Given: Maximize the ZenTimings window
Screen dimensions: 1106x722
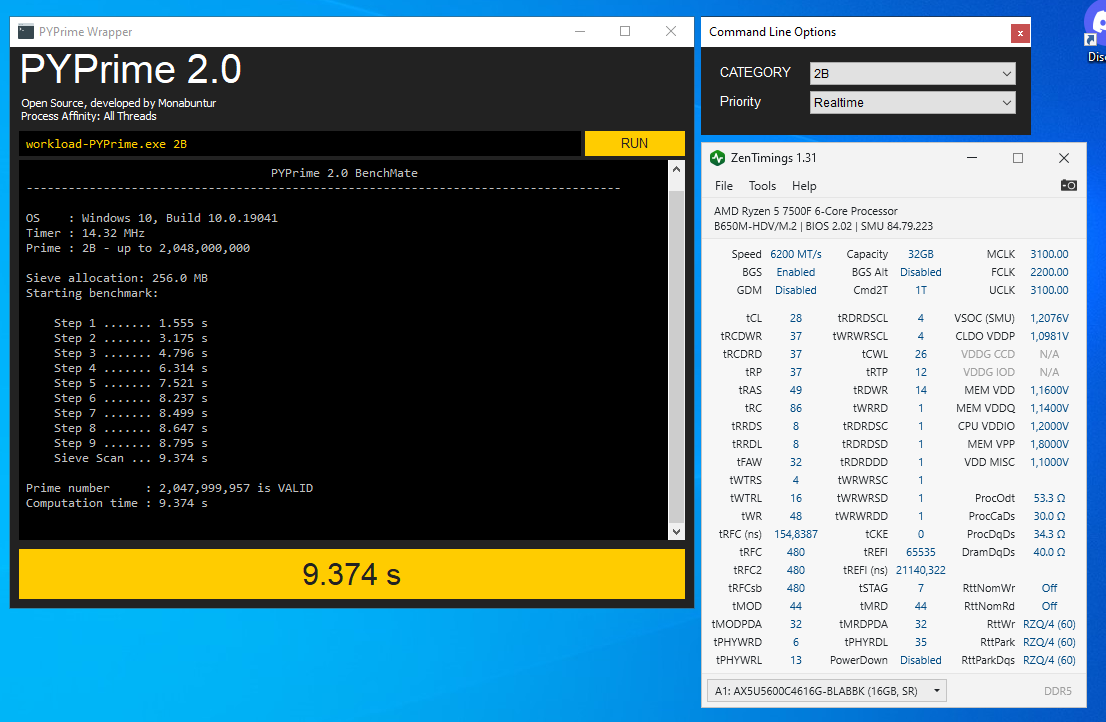Looking at the screenshot, I should coord(1018,158).
